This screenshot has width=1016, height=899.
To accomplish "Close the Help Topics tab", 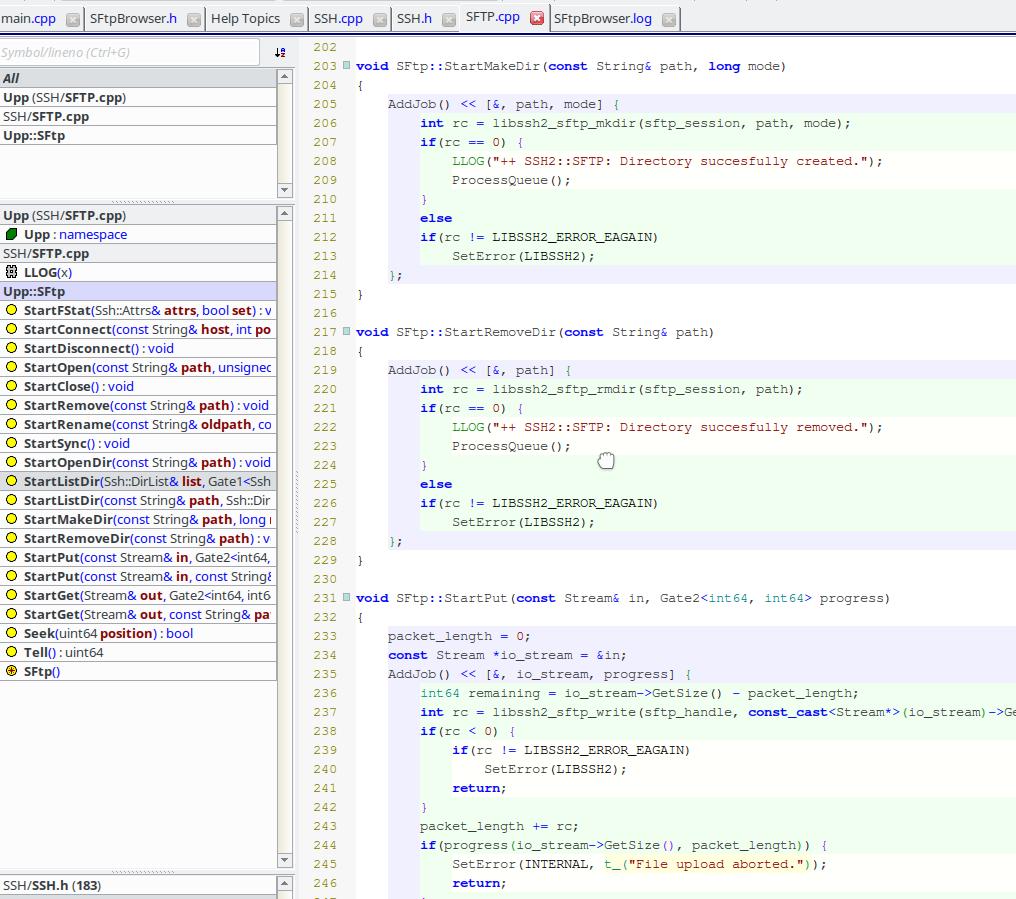I will click(x=297, y=19).
